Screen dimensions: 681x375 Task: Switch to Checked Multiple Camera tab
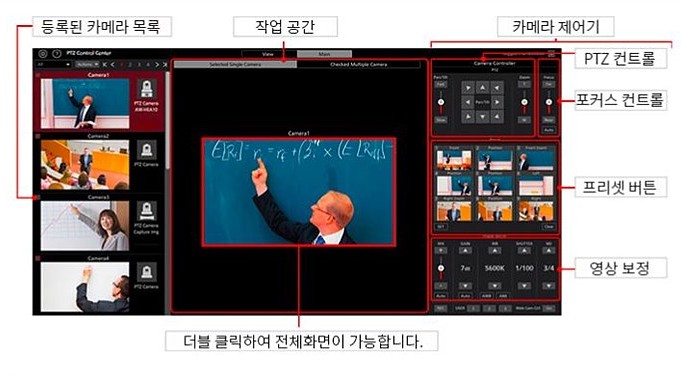(x=359, y=64)
